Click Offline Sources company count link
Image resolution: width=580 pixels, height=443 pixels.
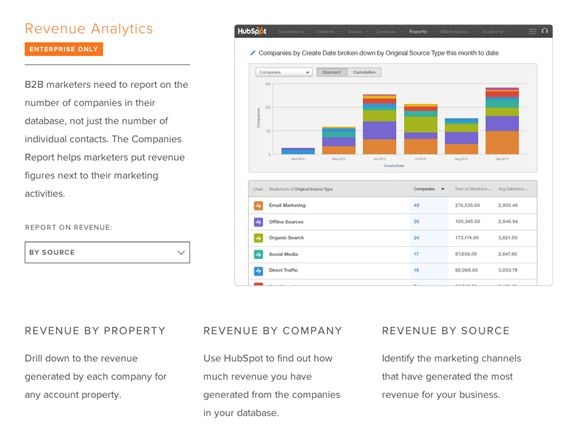(x=416, y=222)
